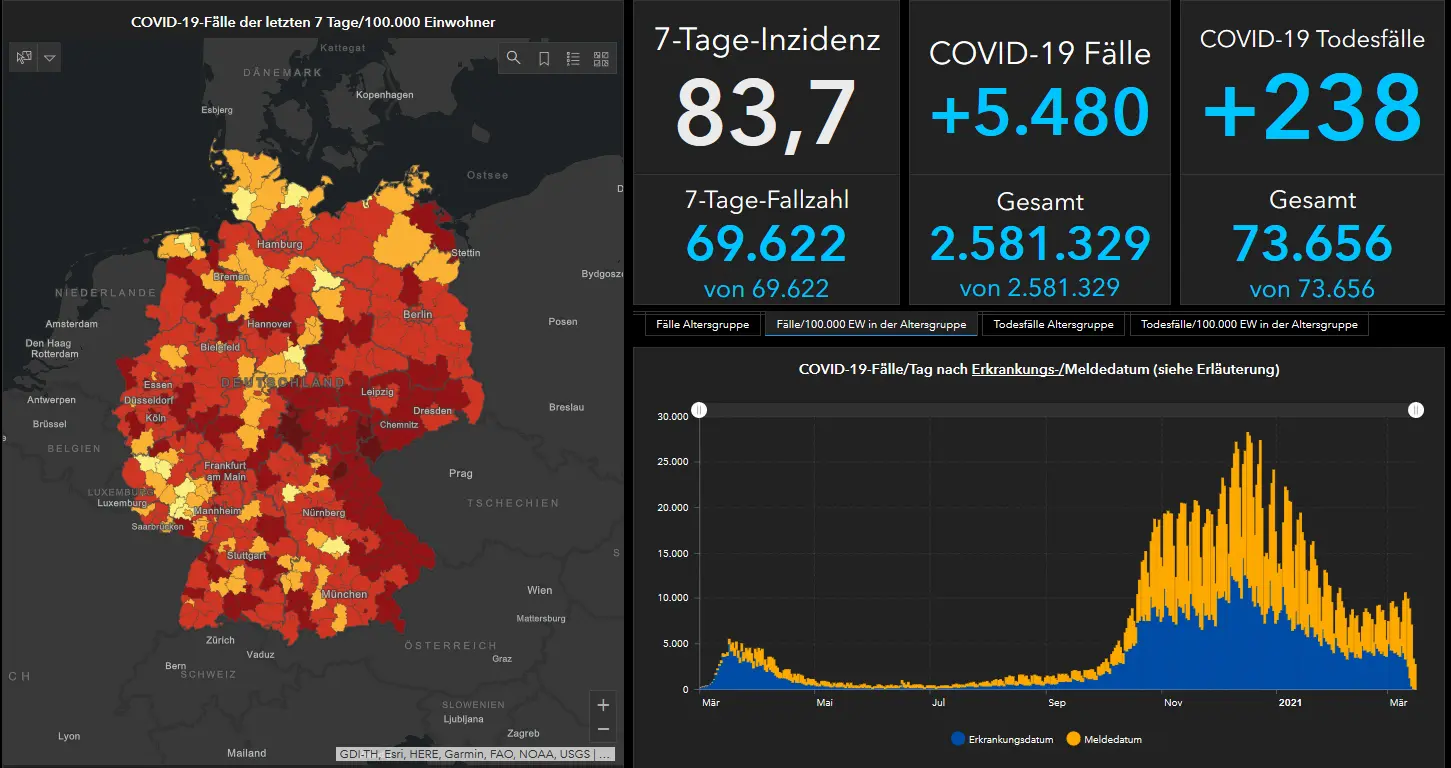This screenshot has height=768, width=1451.
Task: Click the COVID-19 Todesfälle Gesamt 73.656 figure
Action: click(x=1312, y=243)
